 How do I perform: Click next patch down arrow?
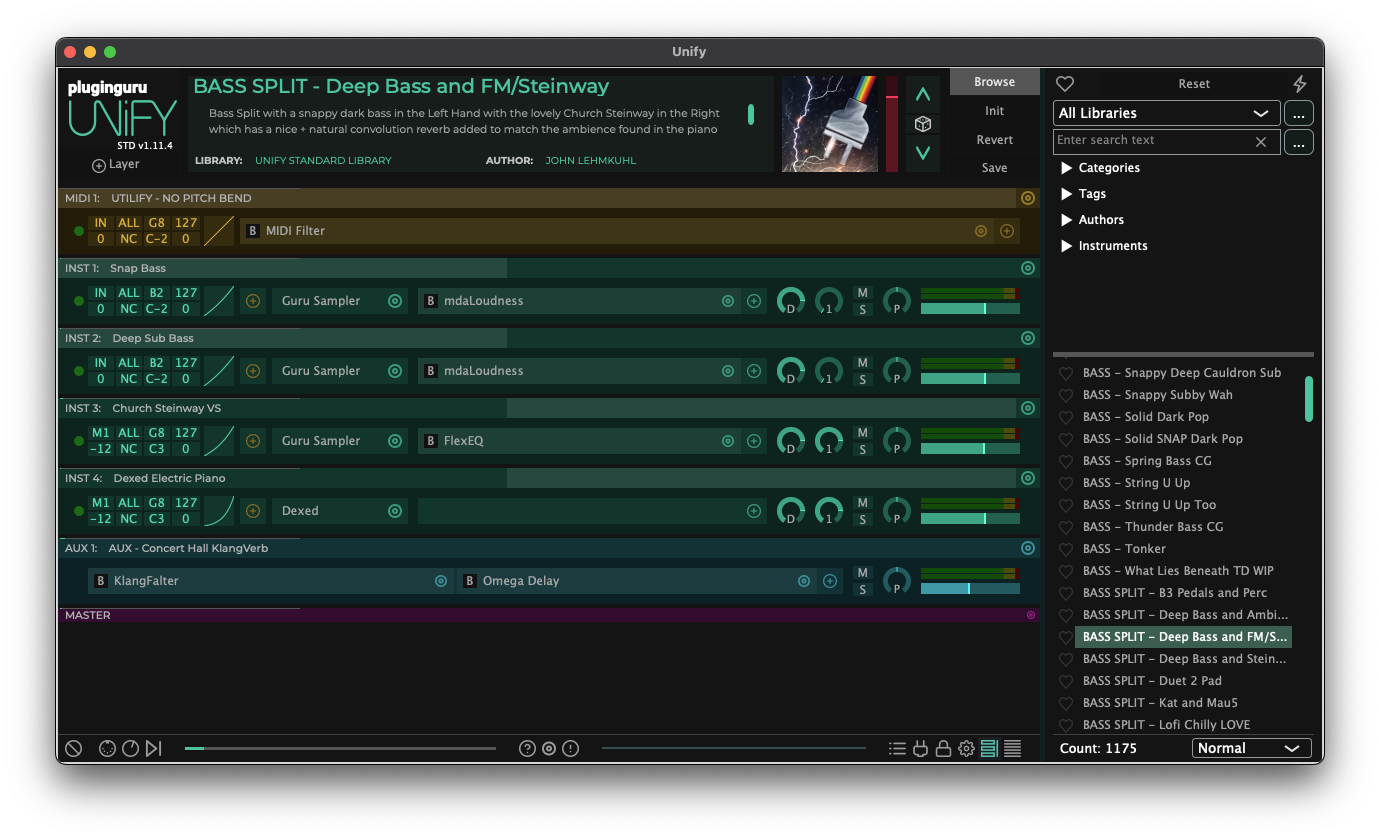[x=923, y=153]
